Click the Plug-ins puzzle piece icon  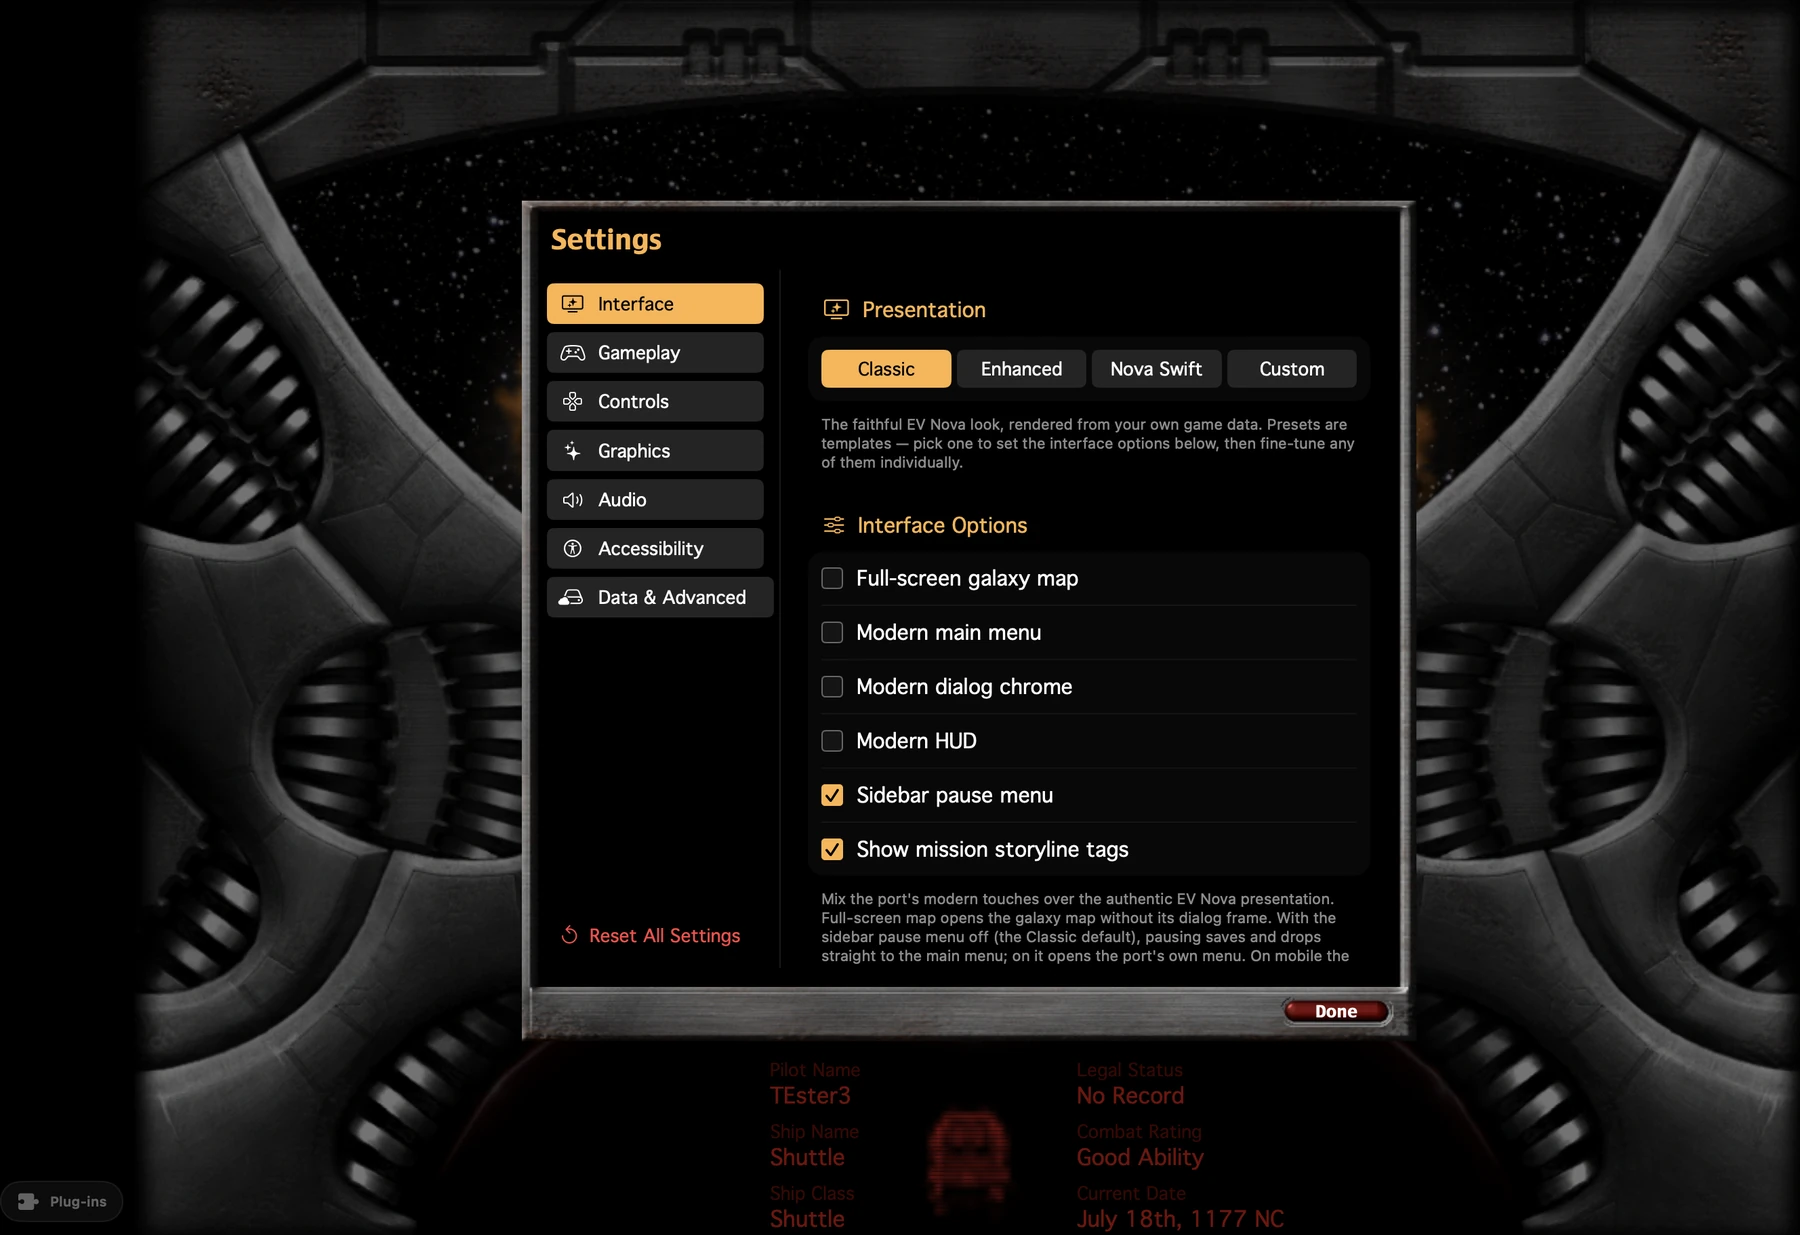pos(28,1202)
